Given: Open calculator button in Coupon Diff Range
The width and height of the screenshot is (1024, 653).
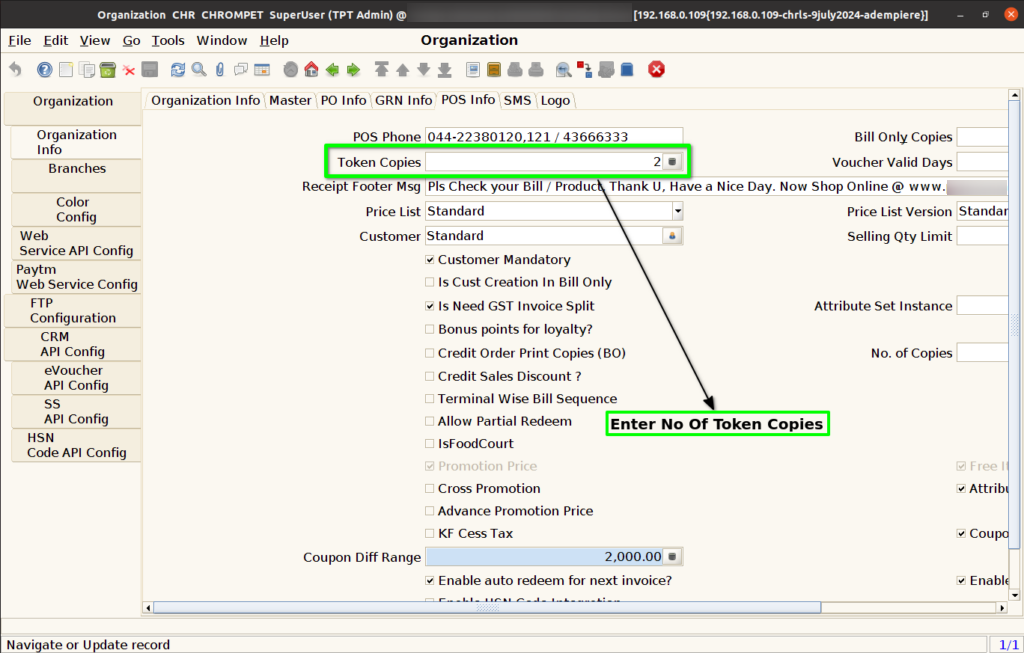Looking at the screenshot, I should coord(672,556).
